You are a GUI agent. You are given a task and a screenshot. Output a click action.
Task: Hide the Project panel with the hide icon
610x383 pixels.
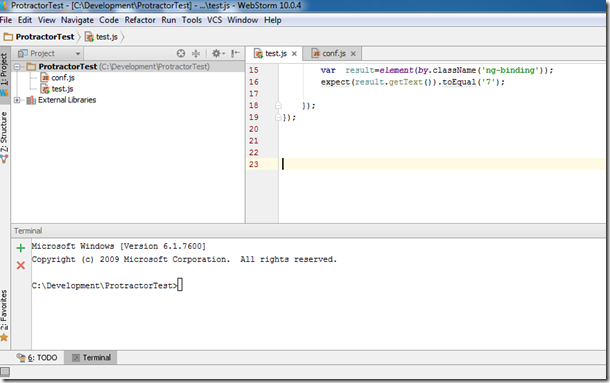(x=235, y=53)
